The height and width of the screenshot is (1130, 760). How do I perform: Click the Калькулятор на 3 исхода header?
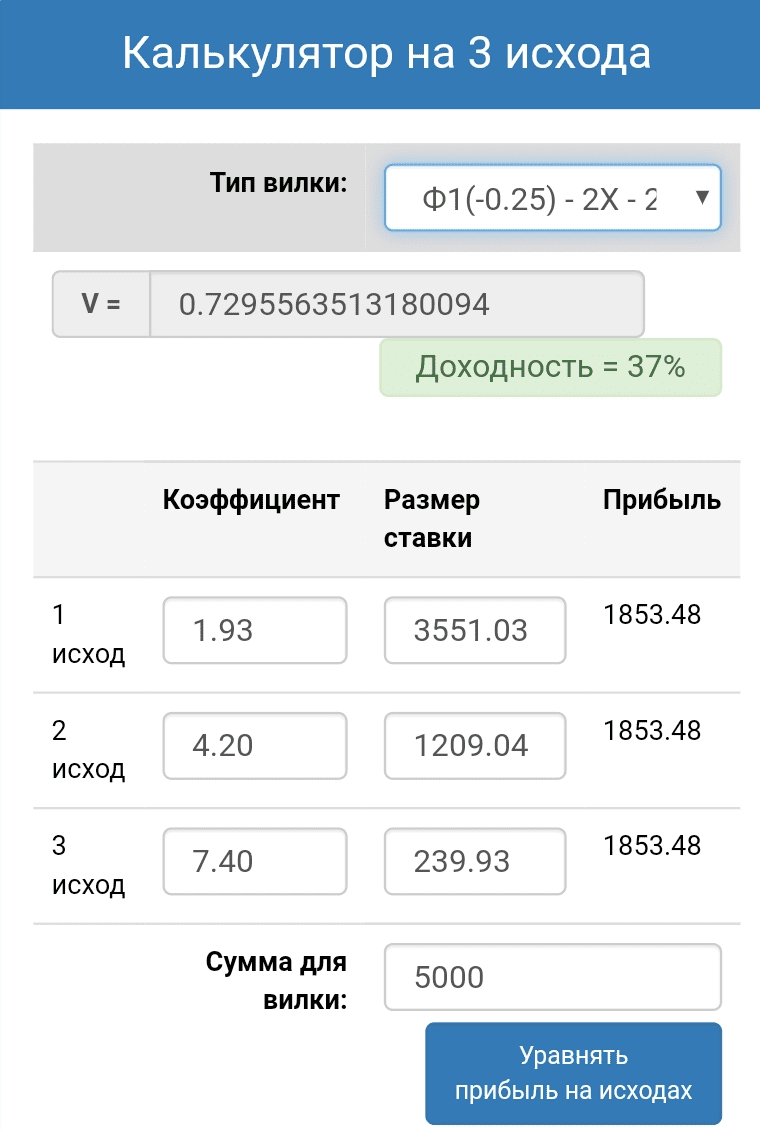click(386, 53)
